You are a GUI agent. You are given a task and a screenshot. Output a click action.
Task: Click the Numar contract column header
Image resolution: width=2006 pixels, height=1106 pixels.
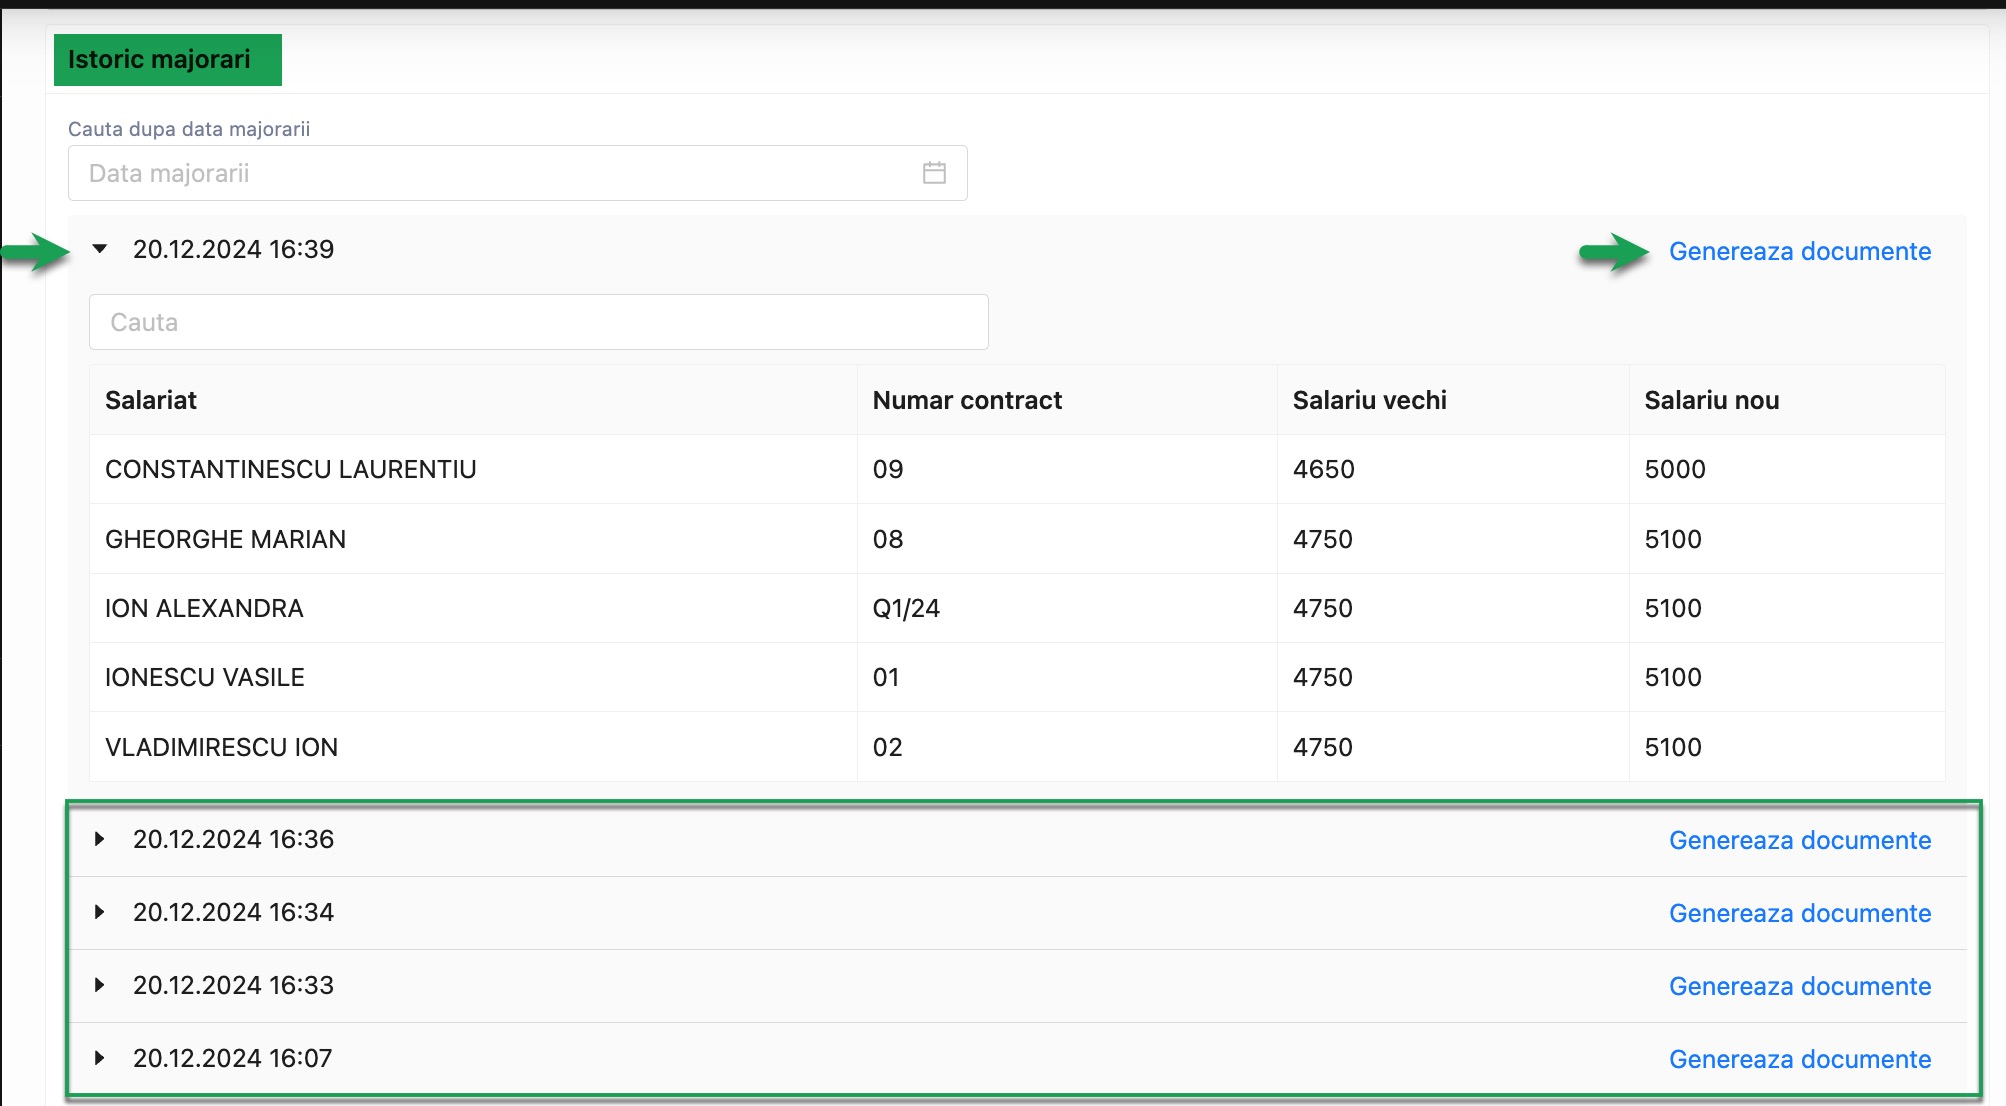[967, 400]
